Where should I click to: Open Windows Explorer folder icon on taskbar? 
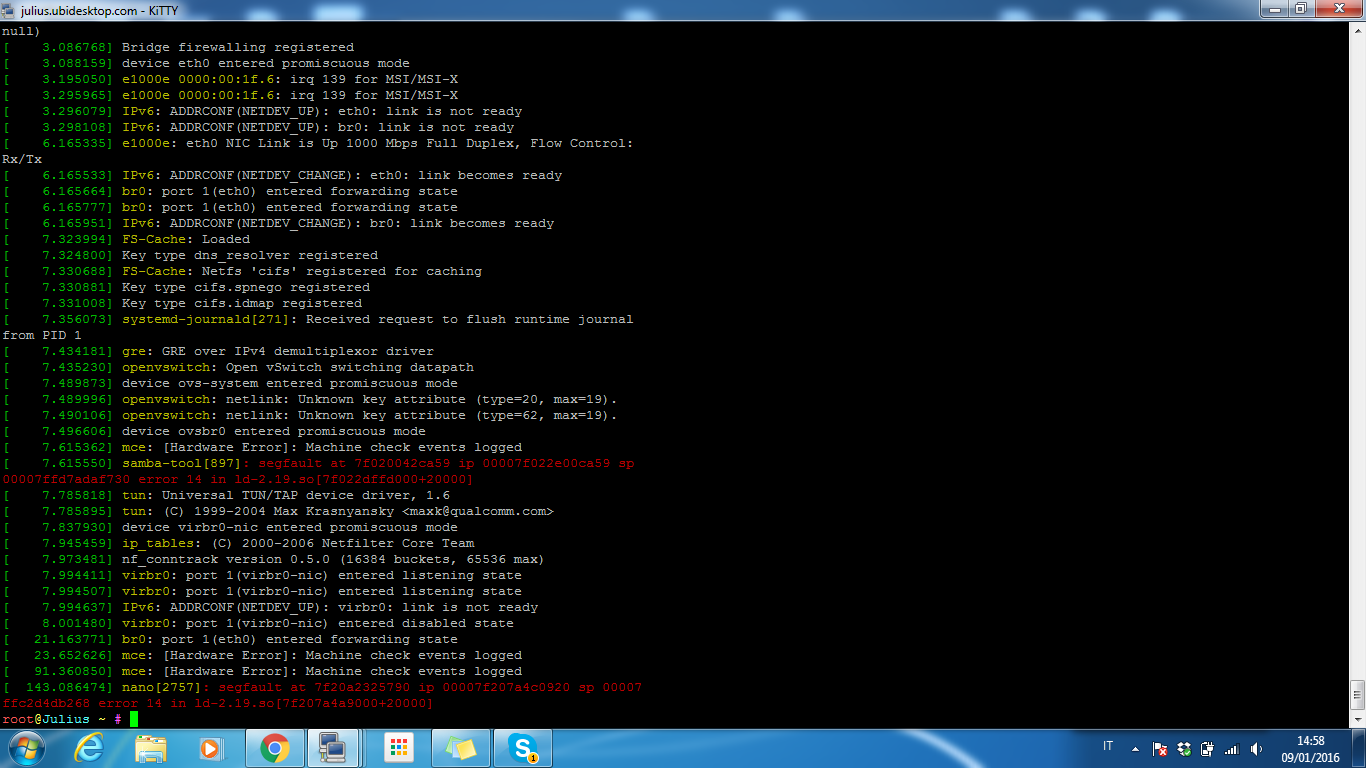point(151,748)
